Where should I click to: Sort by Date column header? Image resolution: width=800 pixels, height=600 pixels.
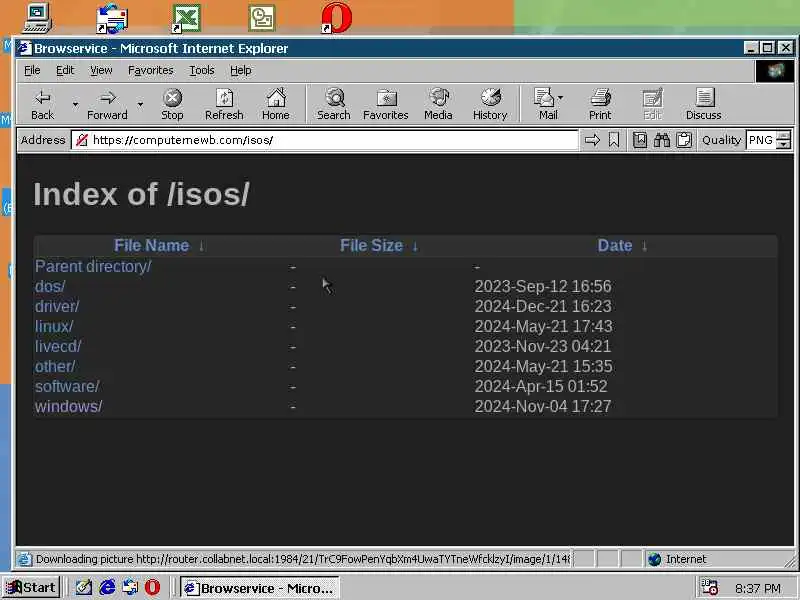pos(615,245)
